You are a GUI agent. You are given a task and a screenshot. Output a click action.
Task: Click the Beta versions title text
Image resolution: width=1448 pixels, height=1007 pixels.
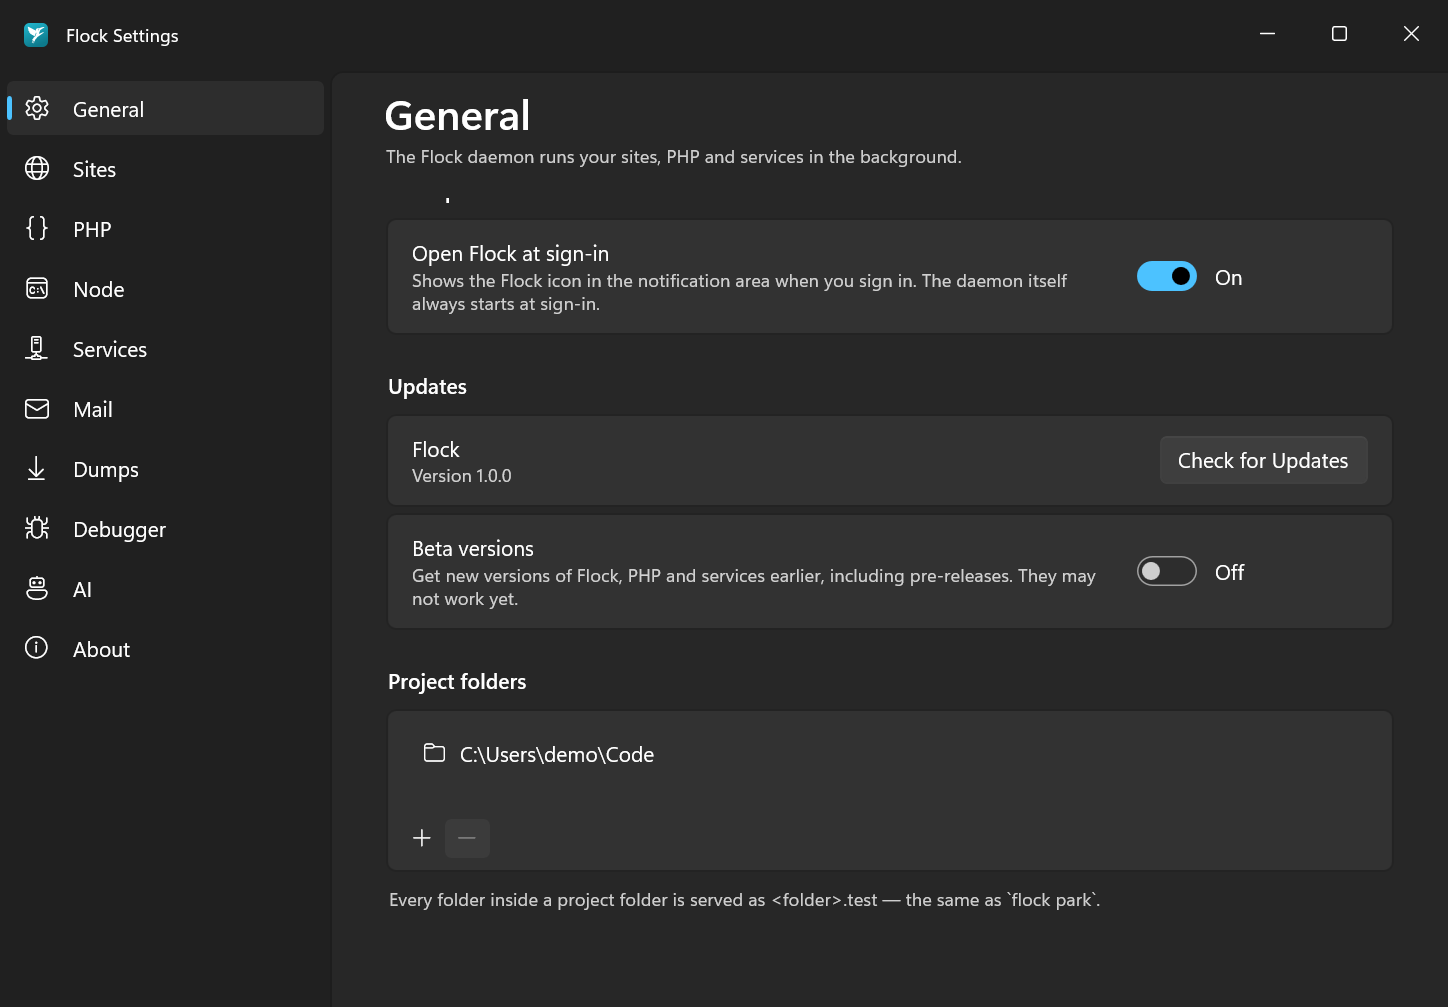tap(473, 549)
